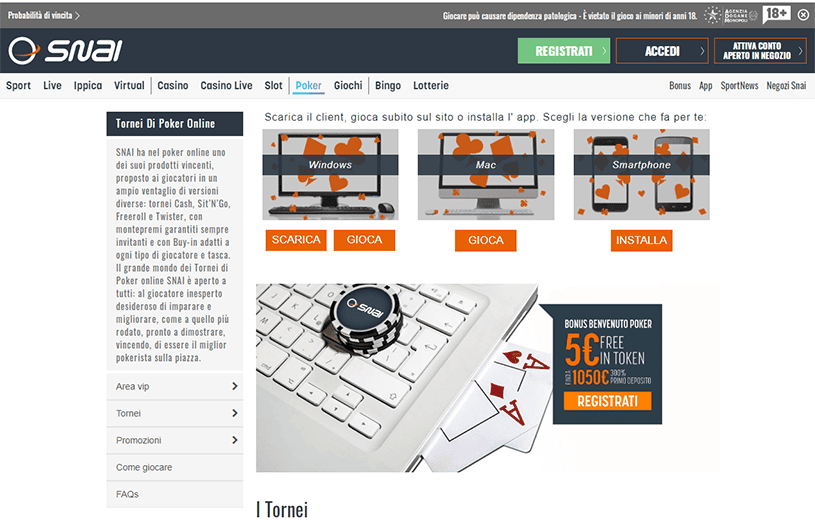Screen dimensions: 815x525
Task: Expand the Tornei sidebar item
Action: click(175, 413)
